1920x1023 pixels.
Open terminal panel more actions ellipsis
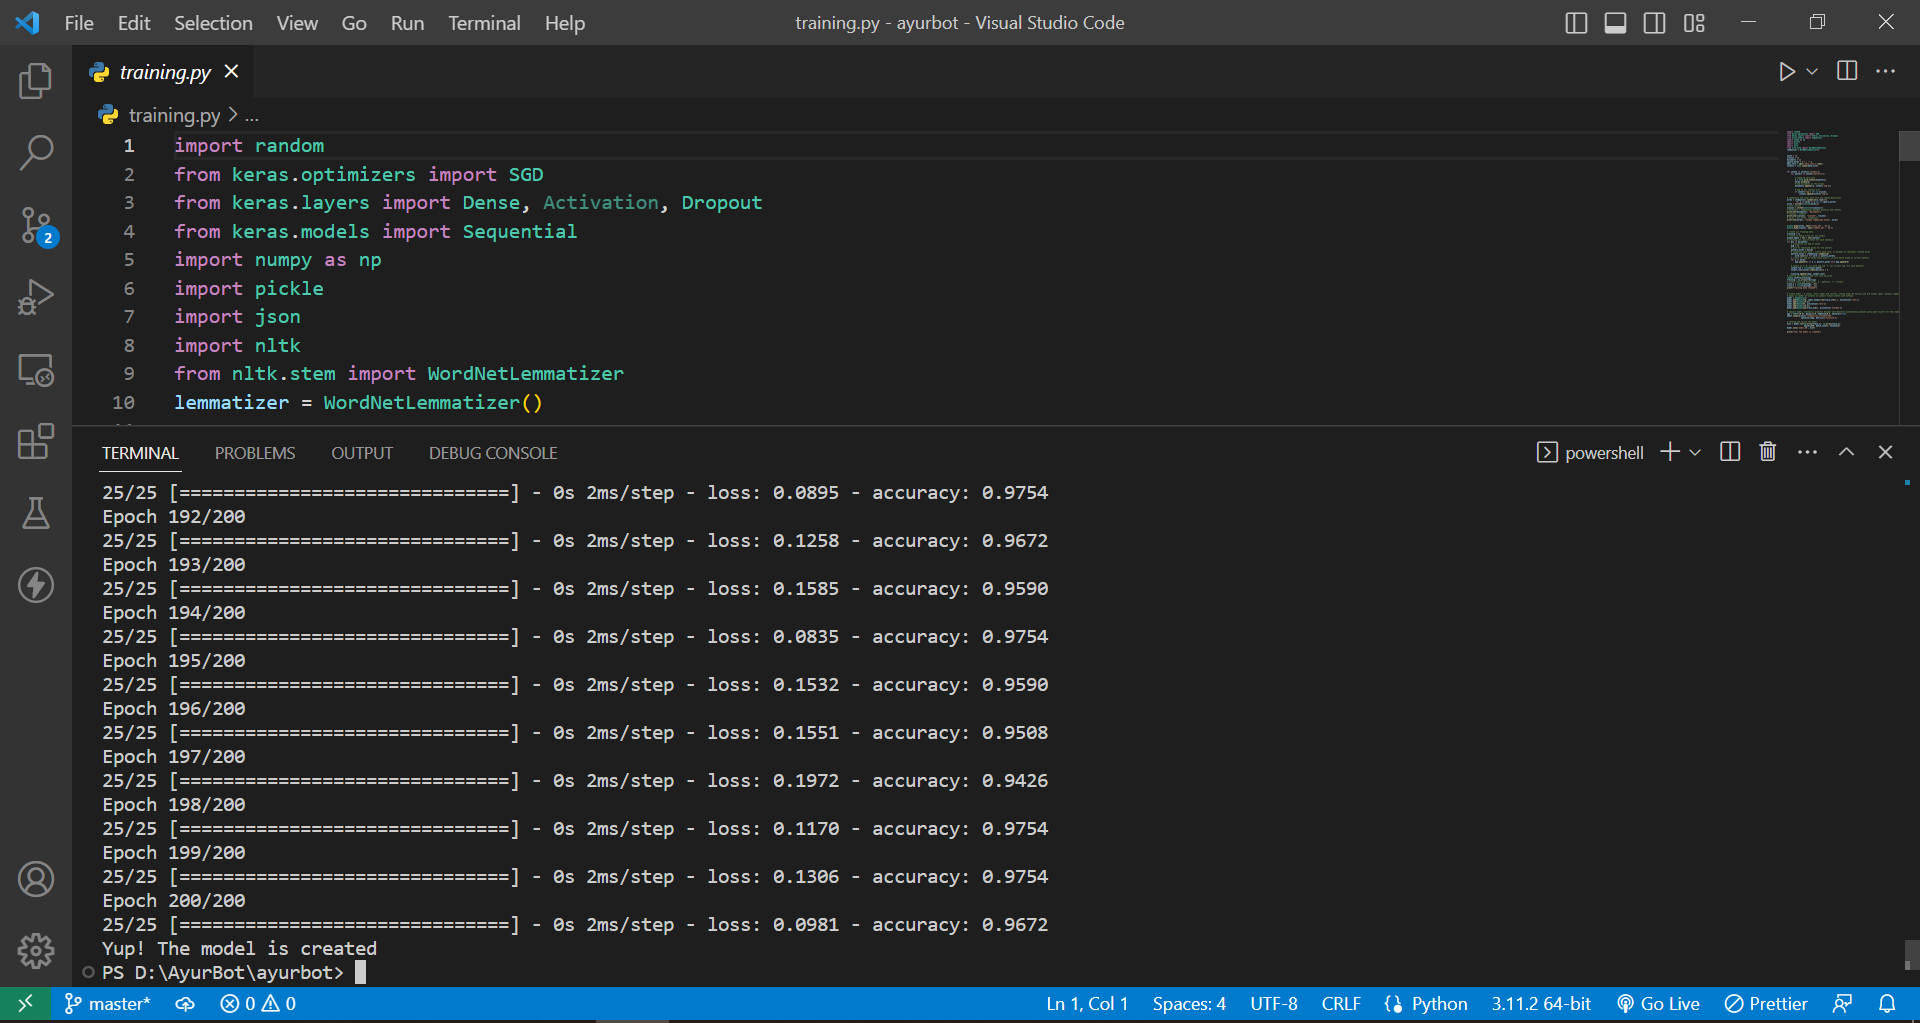(x=1807, y=452)
